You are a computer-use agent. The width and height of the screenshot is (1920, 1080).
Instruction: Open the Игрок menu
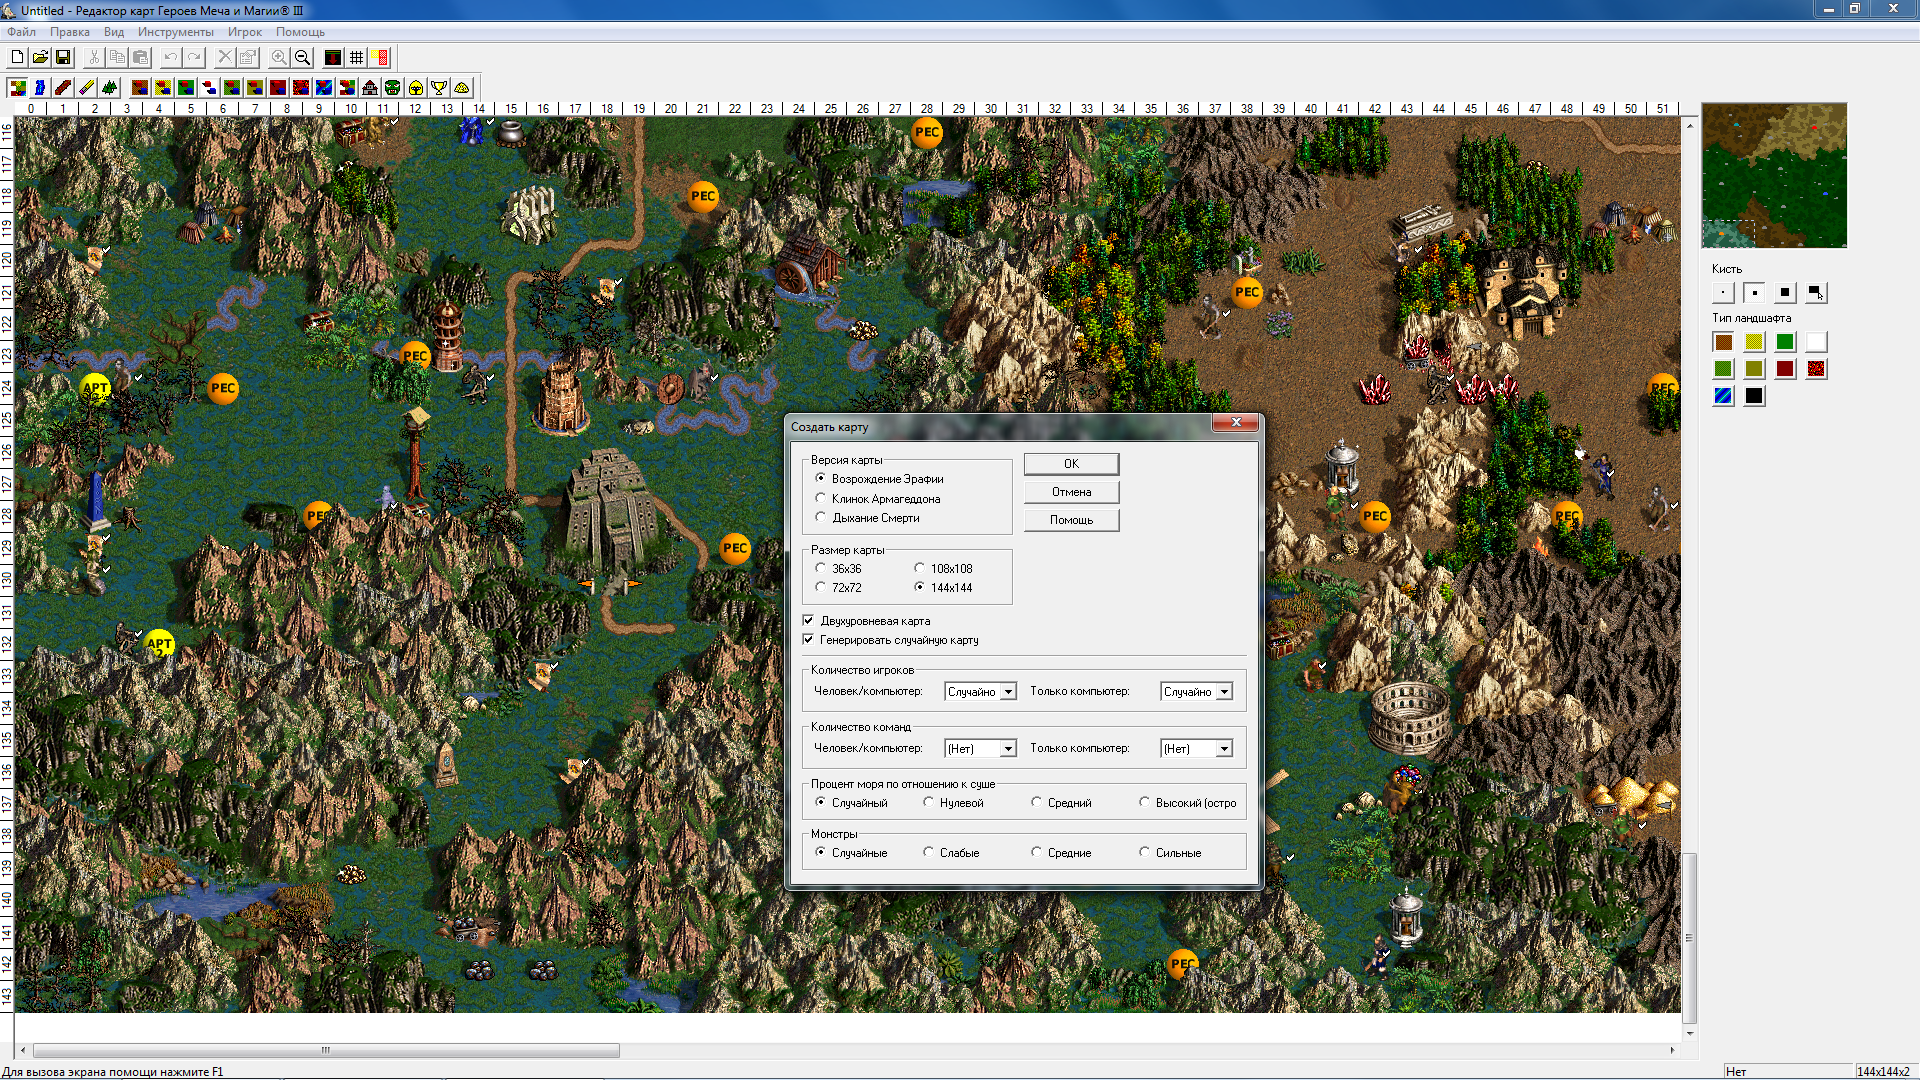point(245,32)
